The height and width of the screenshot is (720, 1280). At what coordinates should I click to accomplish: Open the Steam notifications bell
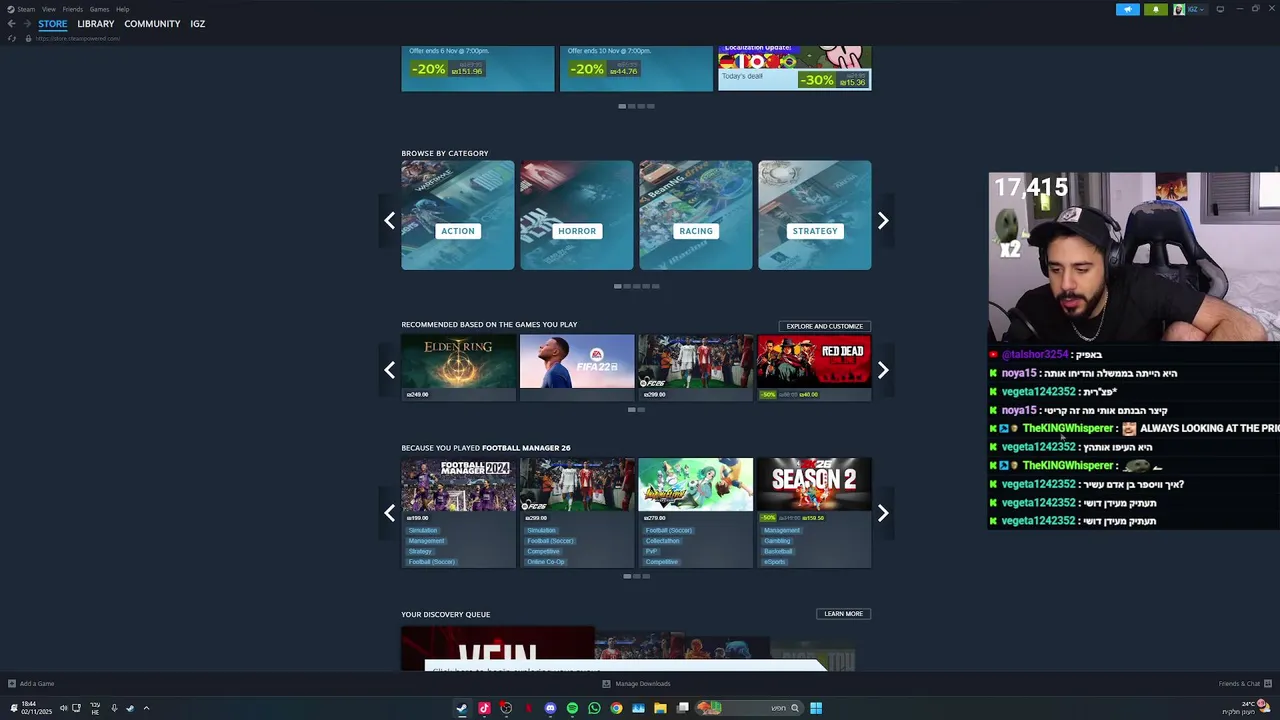pos(1156,9)
